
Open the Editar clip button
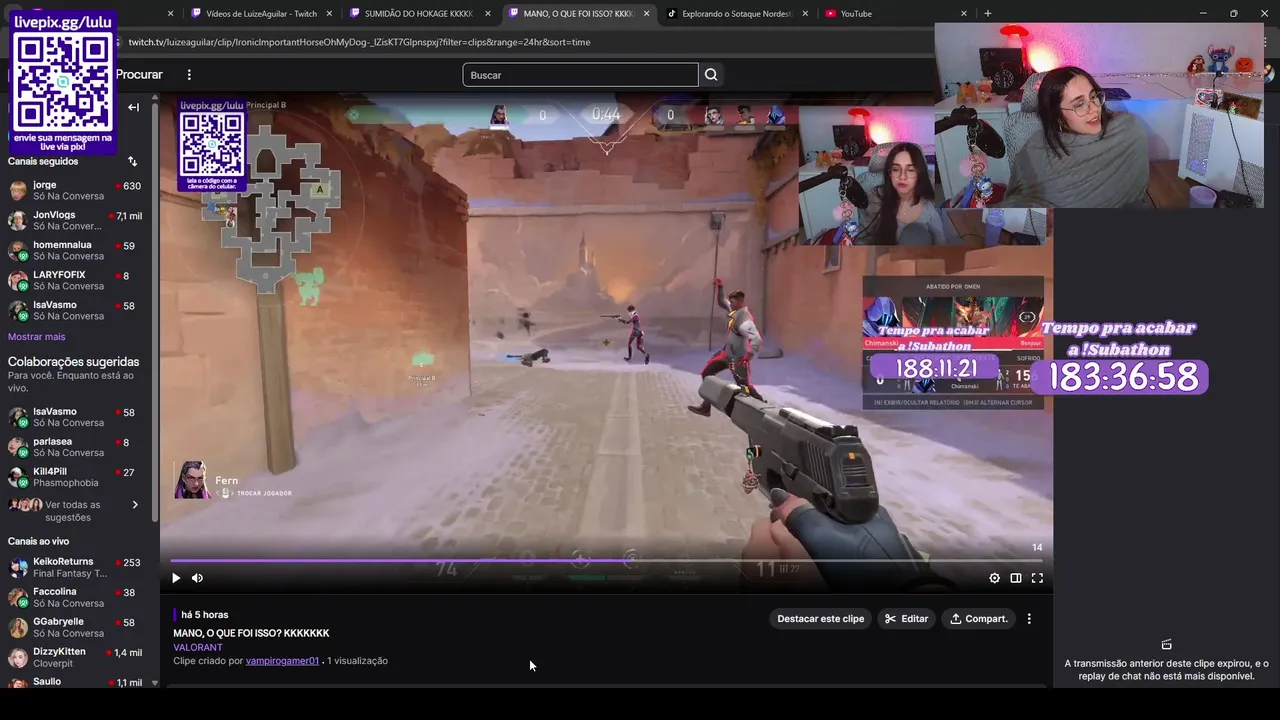[907, 619]
